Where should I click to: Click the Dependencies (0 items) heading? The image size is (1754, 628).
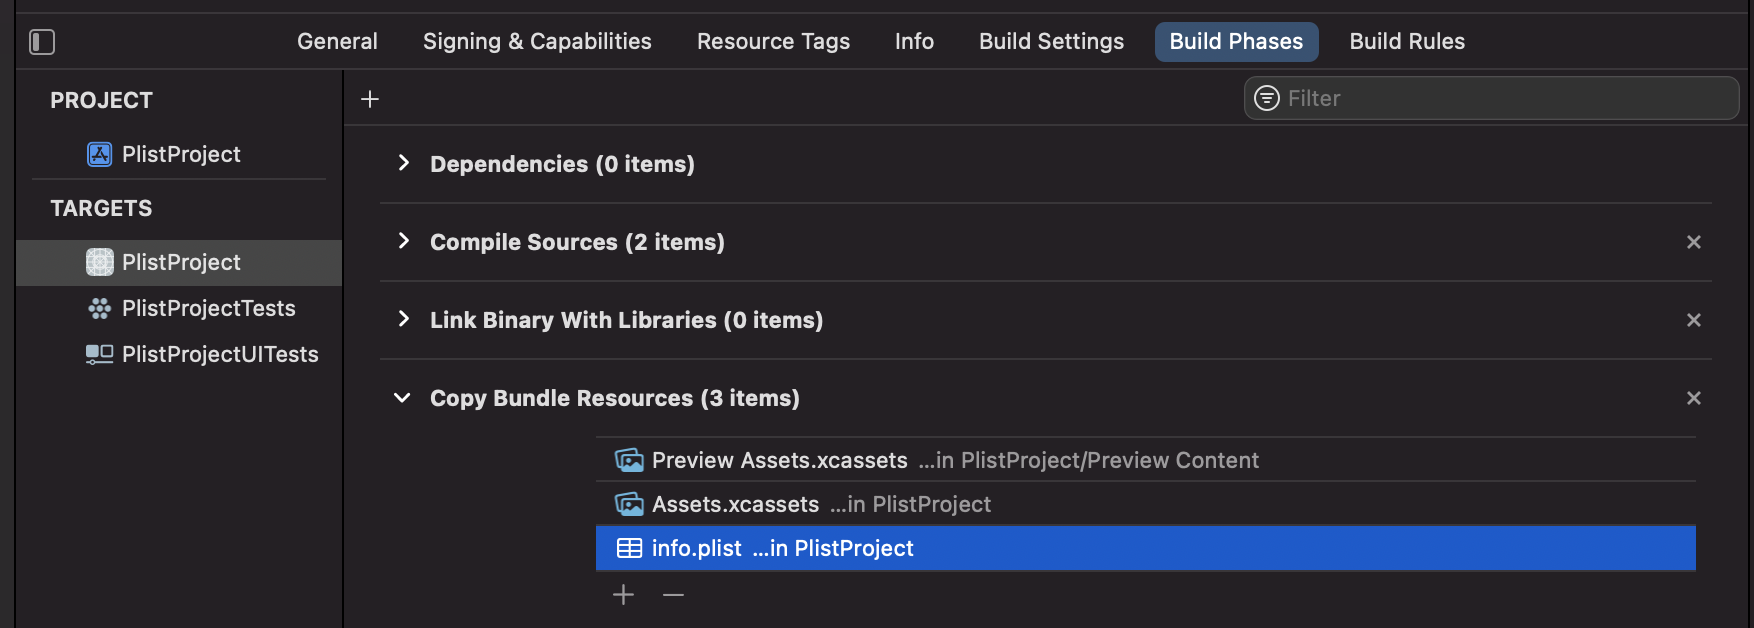(x=562, y=164)
